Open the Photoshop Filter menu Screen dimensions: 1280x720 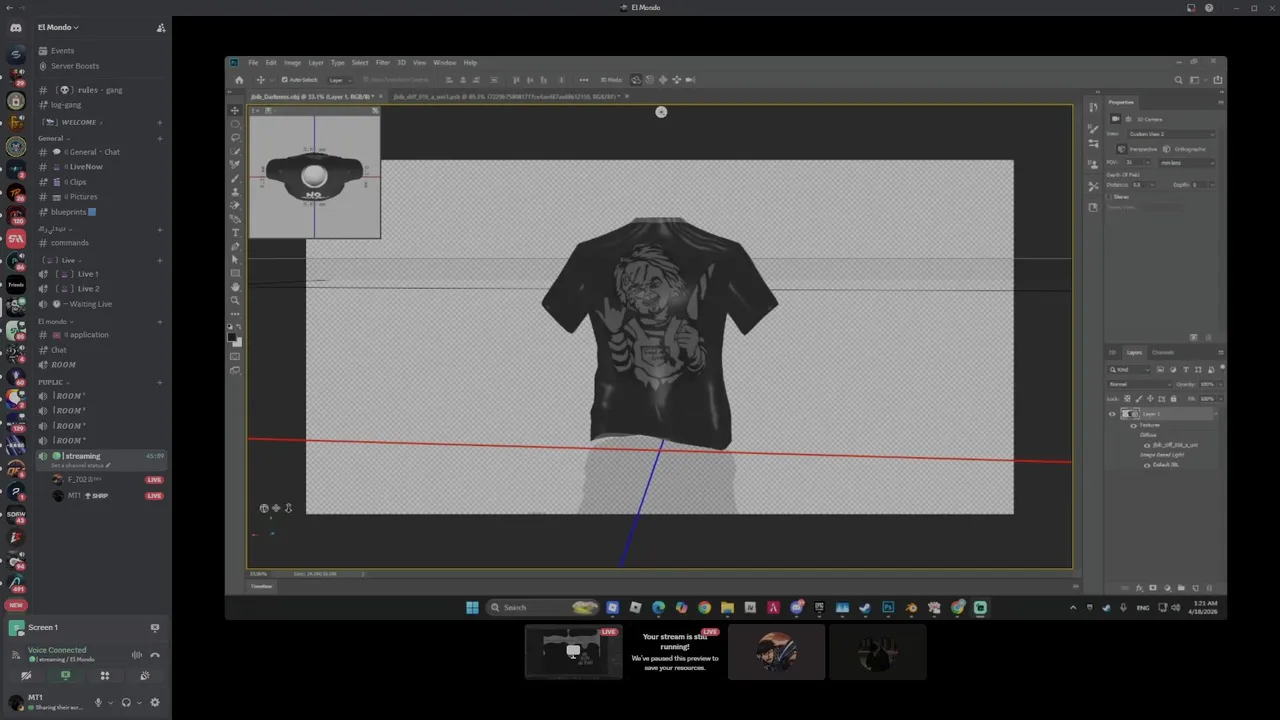point(382,62)
